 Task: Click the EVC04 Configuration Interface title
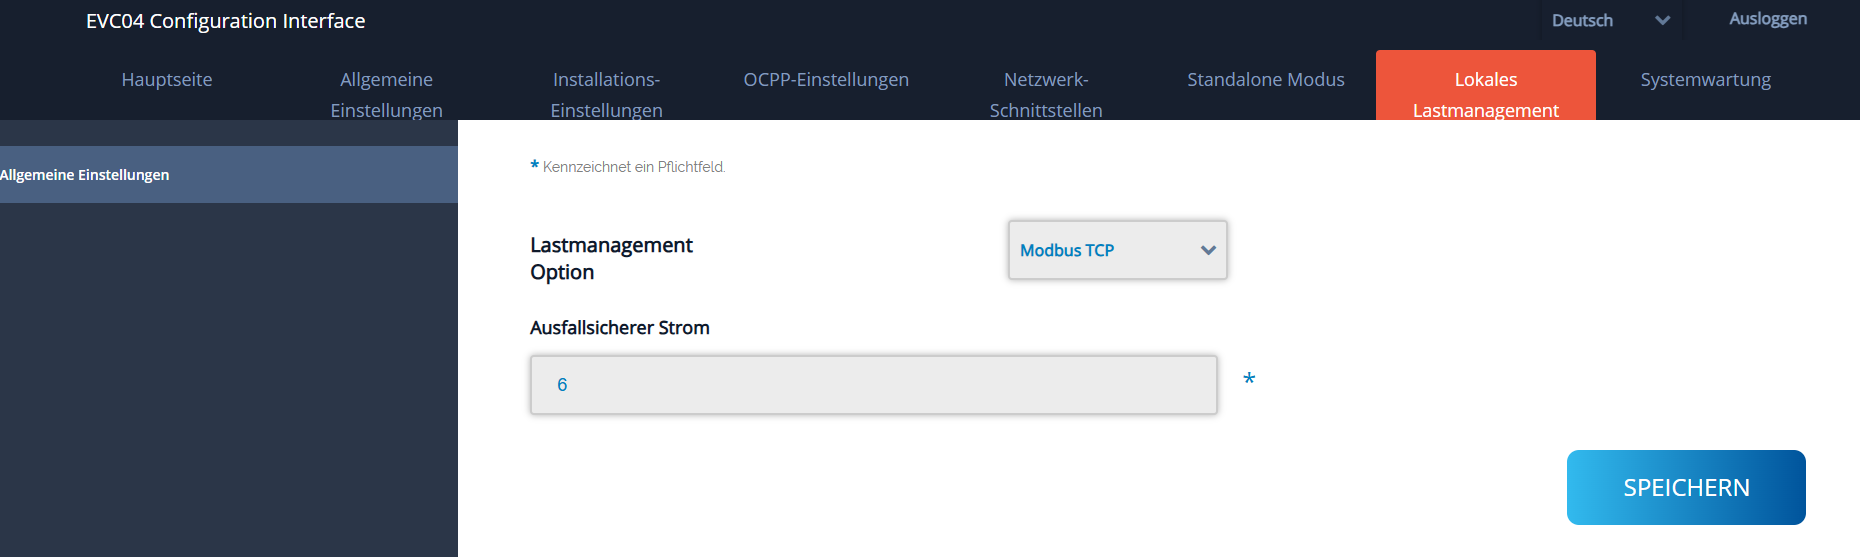(226, 21)
